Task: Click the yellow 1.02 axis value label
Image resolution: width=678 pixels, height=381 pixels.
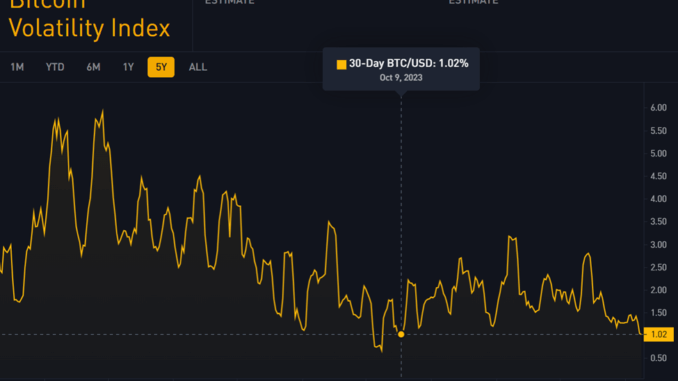Action: pos(659,334)
